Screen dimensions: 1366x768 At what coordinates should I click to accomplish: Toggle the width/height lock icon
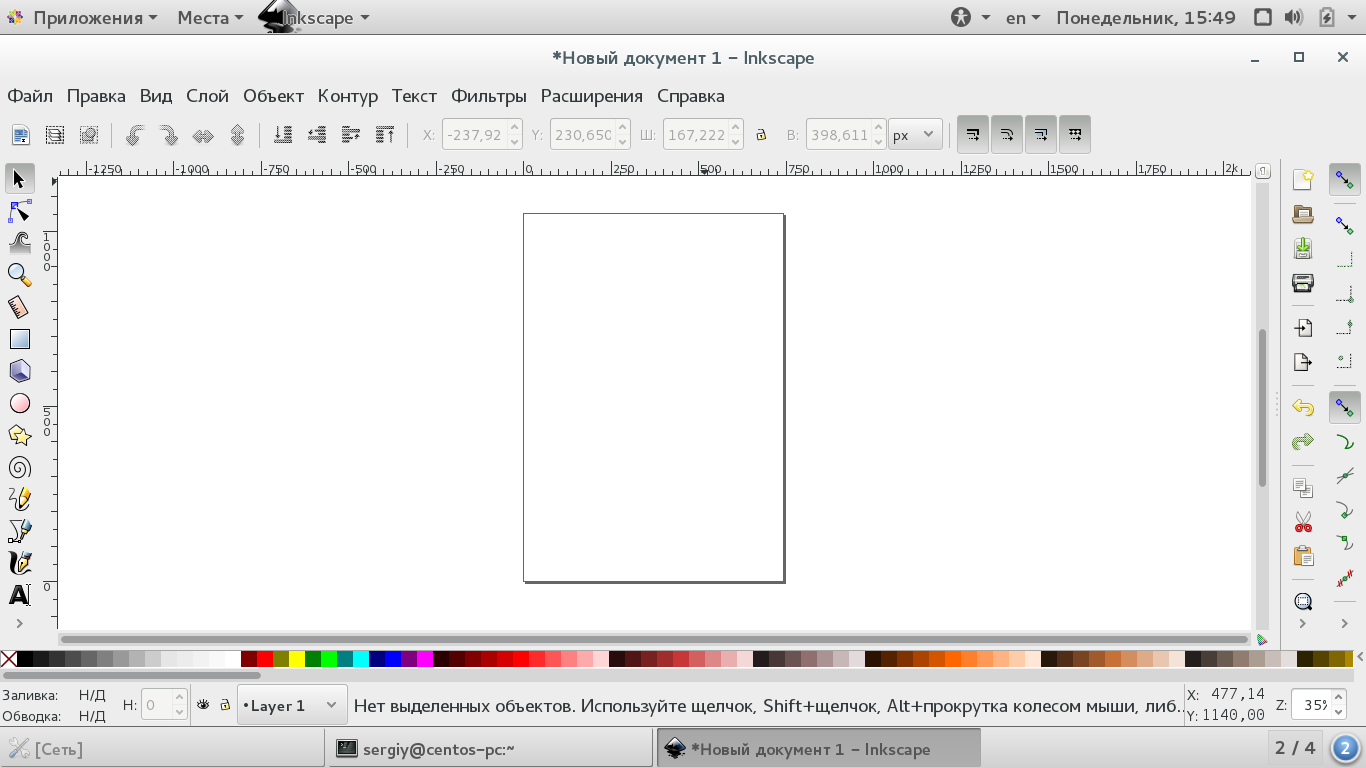[761, 134]
